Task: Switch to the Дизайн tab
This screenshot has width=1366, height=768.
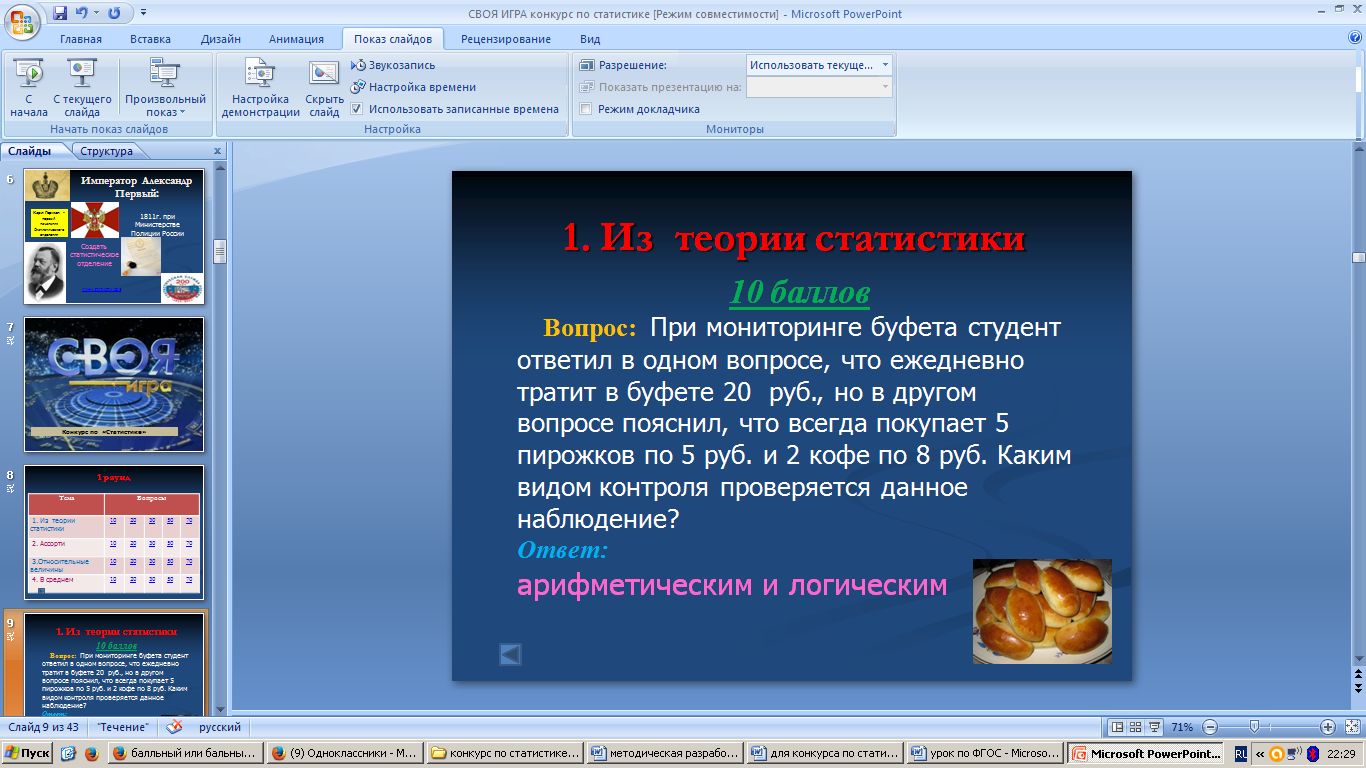Action: pyautogui.click(x=220, y=39)
